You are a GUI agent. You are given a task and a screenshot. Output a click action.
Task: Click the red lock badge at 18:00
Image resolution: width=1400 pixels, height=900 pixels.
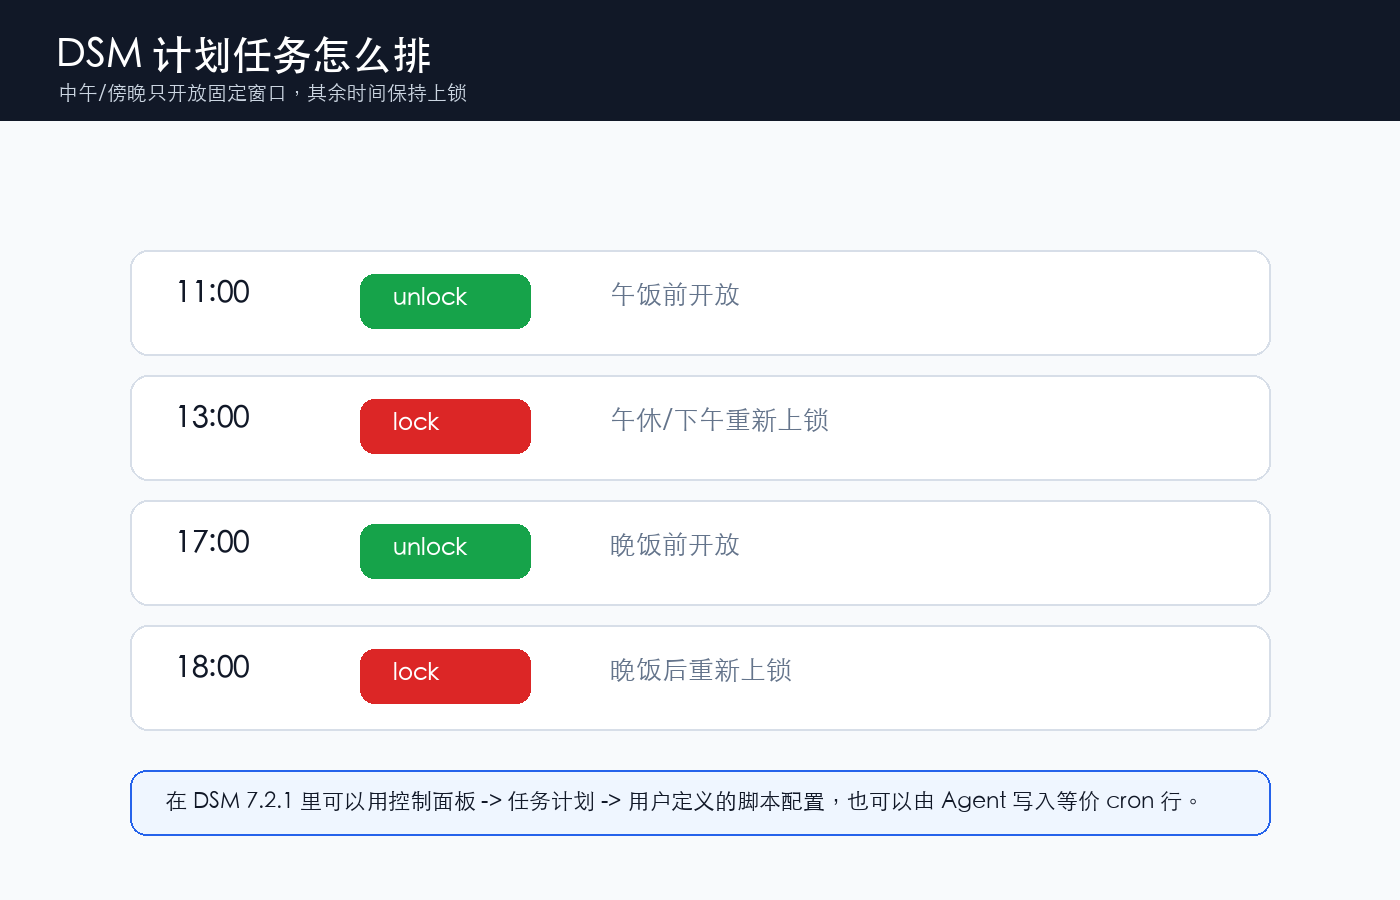point(445,676)
